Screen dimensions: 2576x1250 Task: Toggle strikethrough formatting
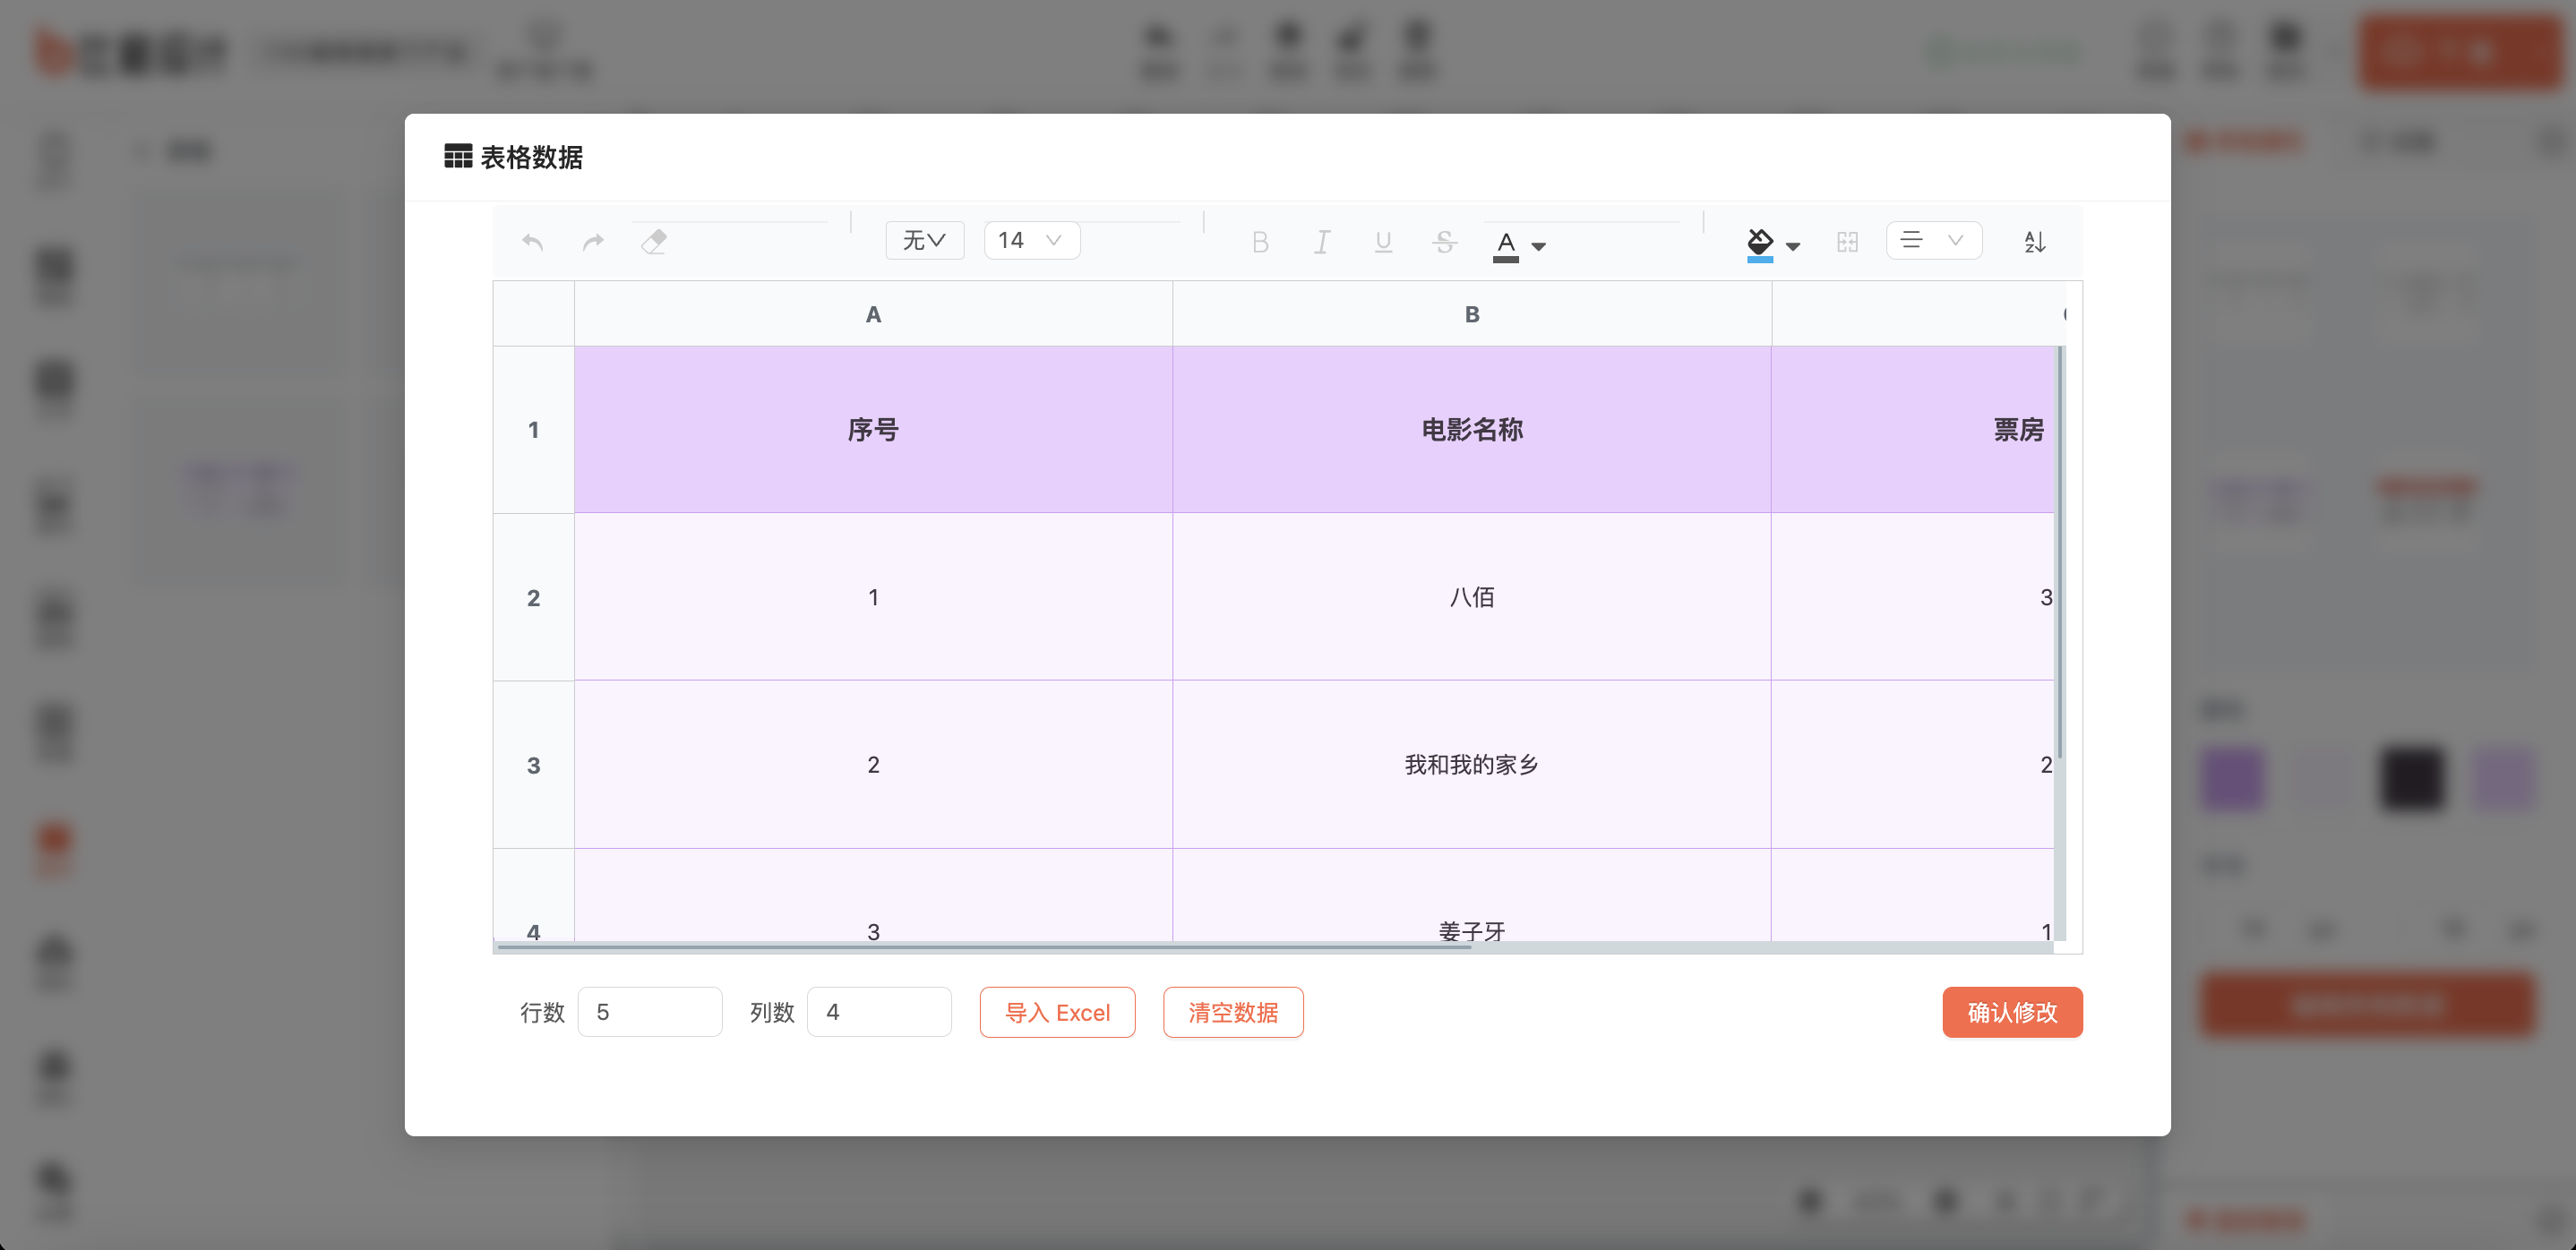tap(1444, 242)
